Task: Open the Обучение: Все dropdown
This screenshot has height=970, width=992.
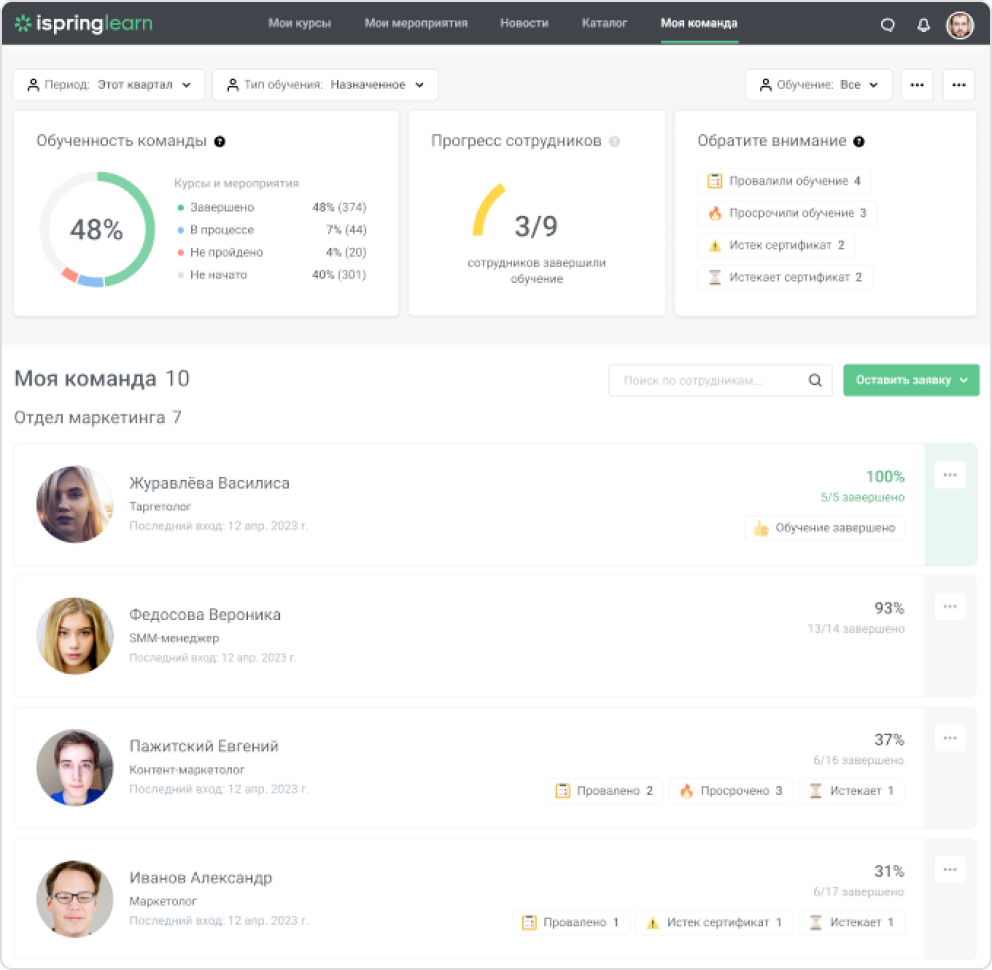Action: (x=818, y=85)
